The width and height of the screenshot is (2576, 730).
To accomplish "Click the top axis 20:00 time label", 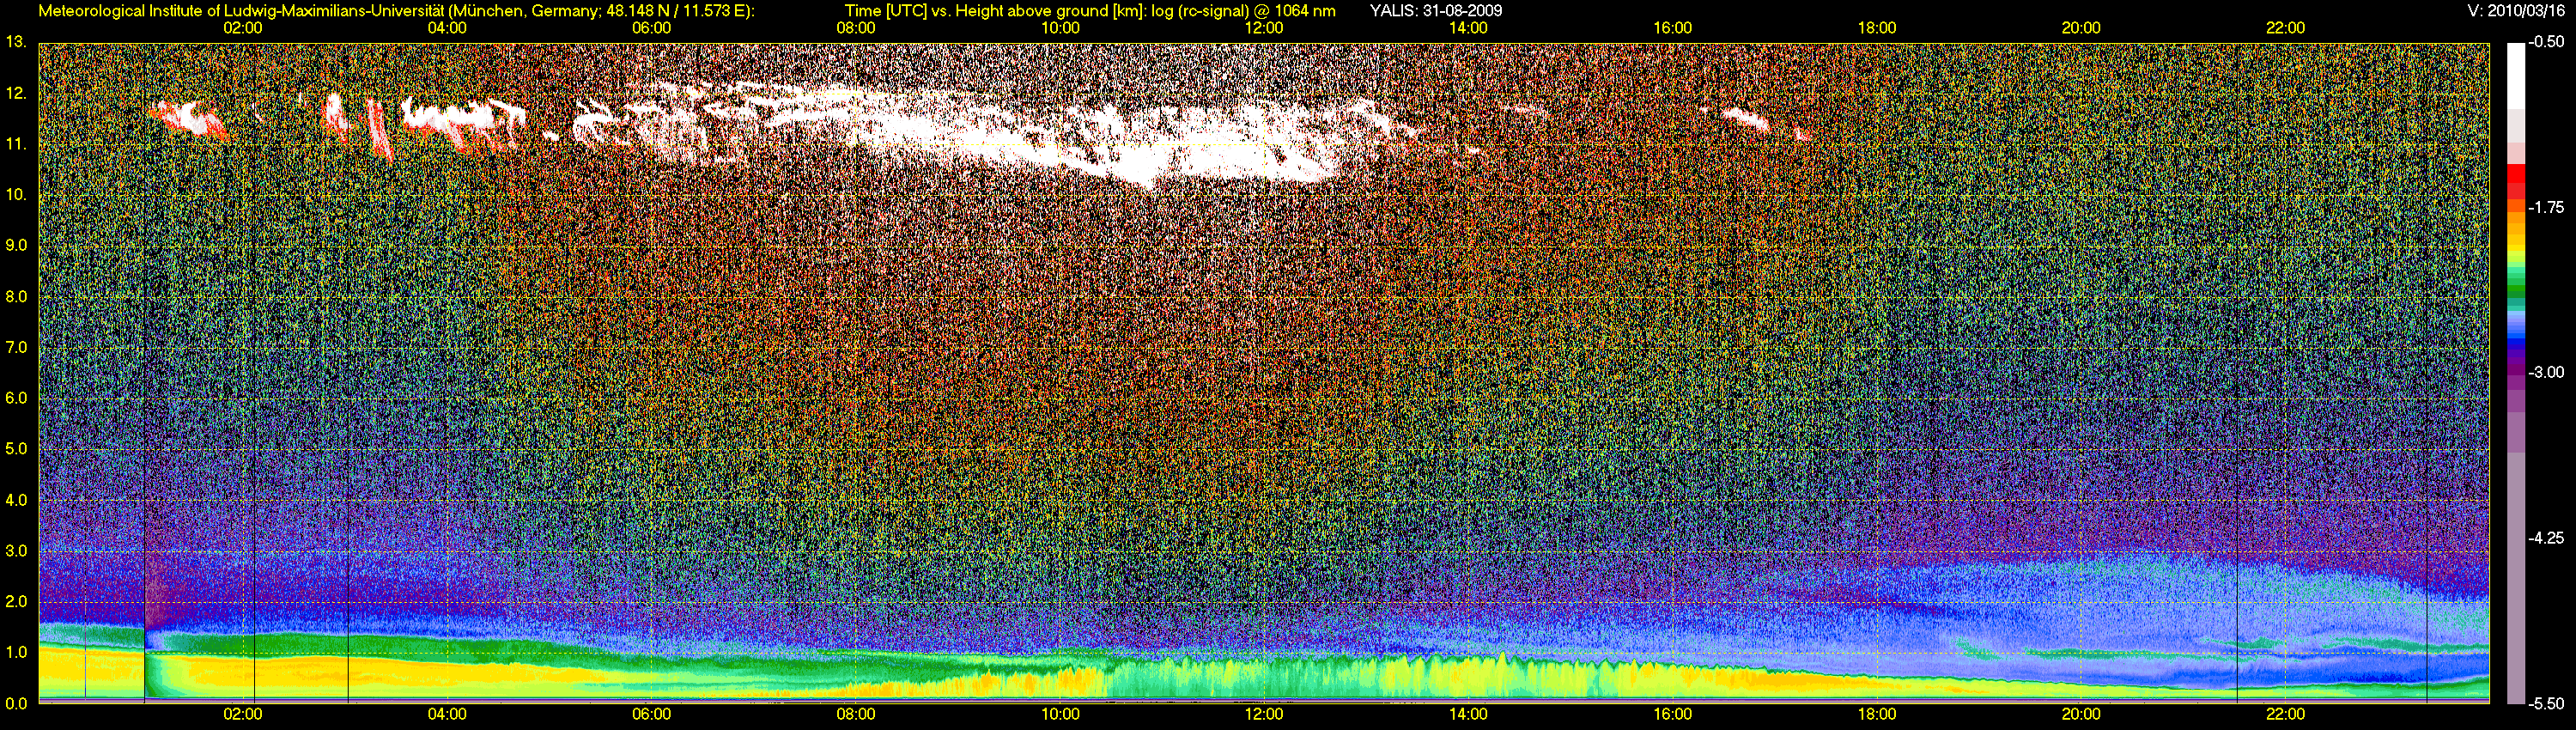I will click(x=2081, y=28).
